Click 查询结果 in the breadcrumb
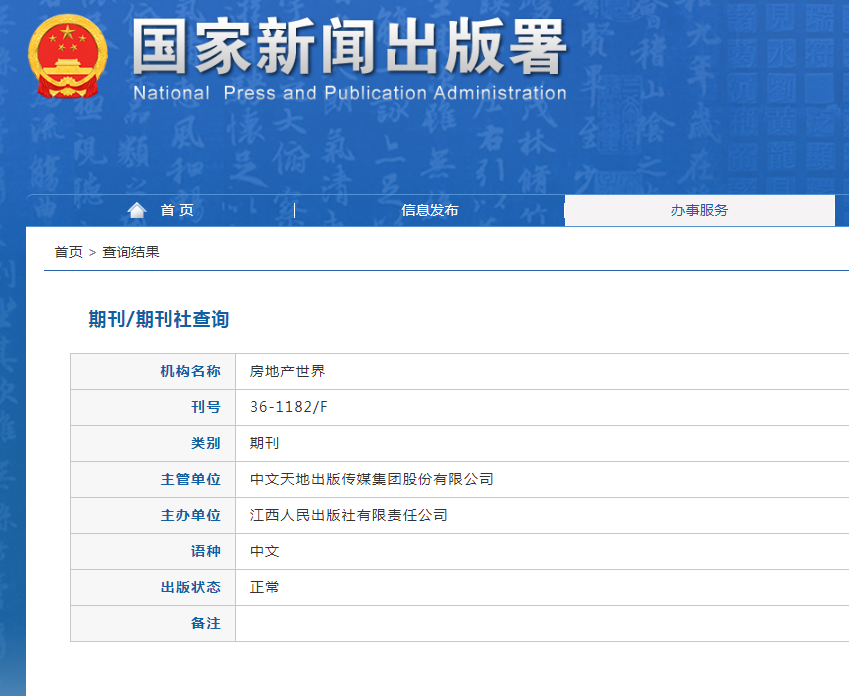The image size is (849, 696). point(131,252)
